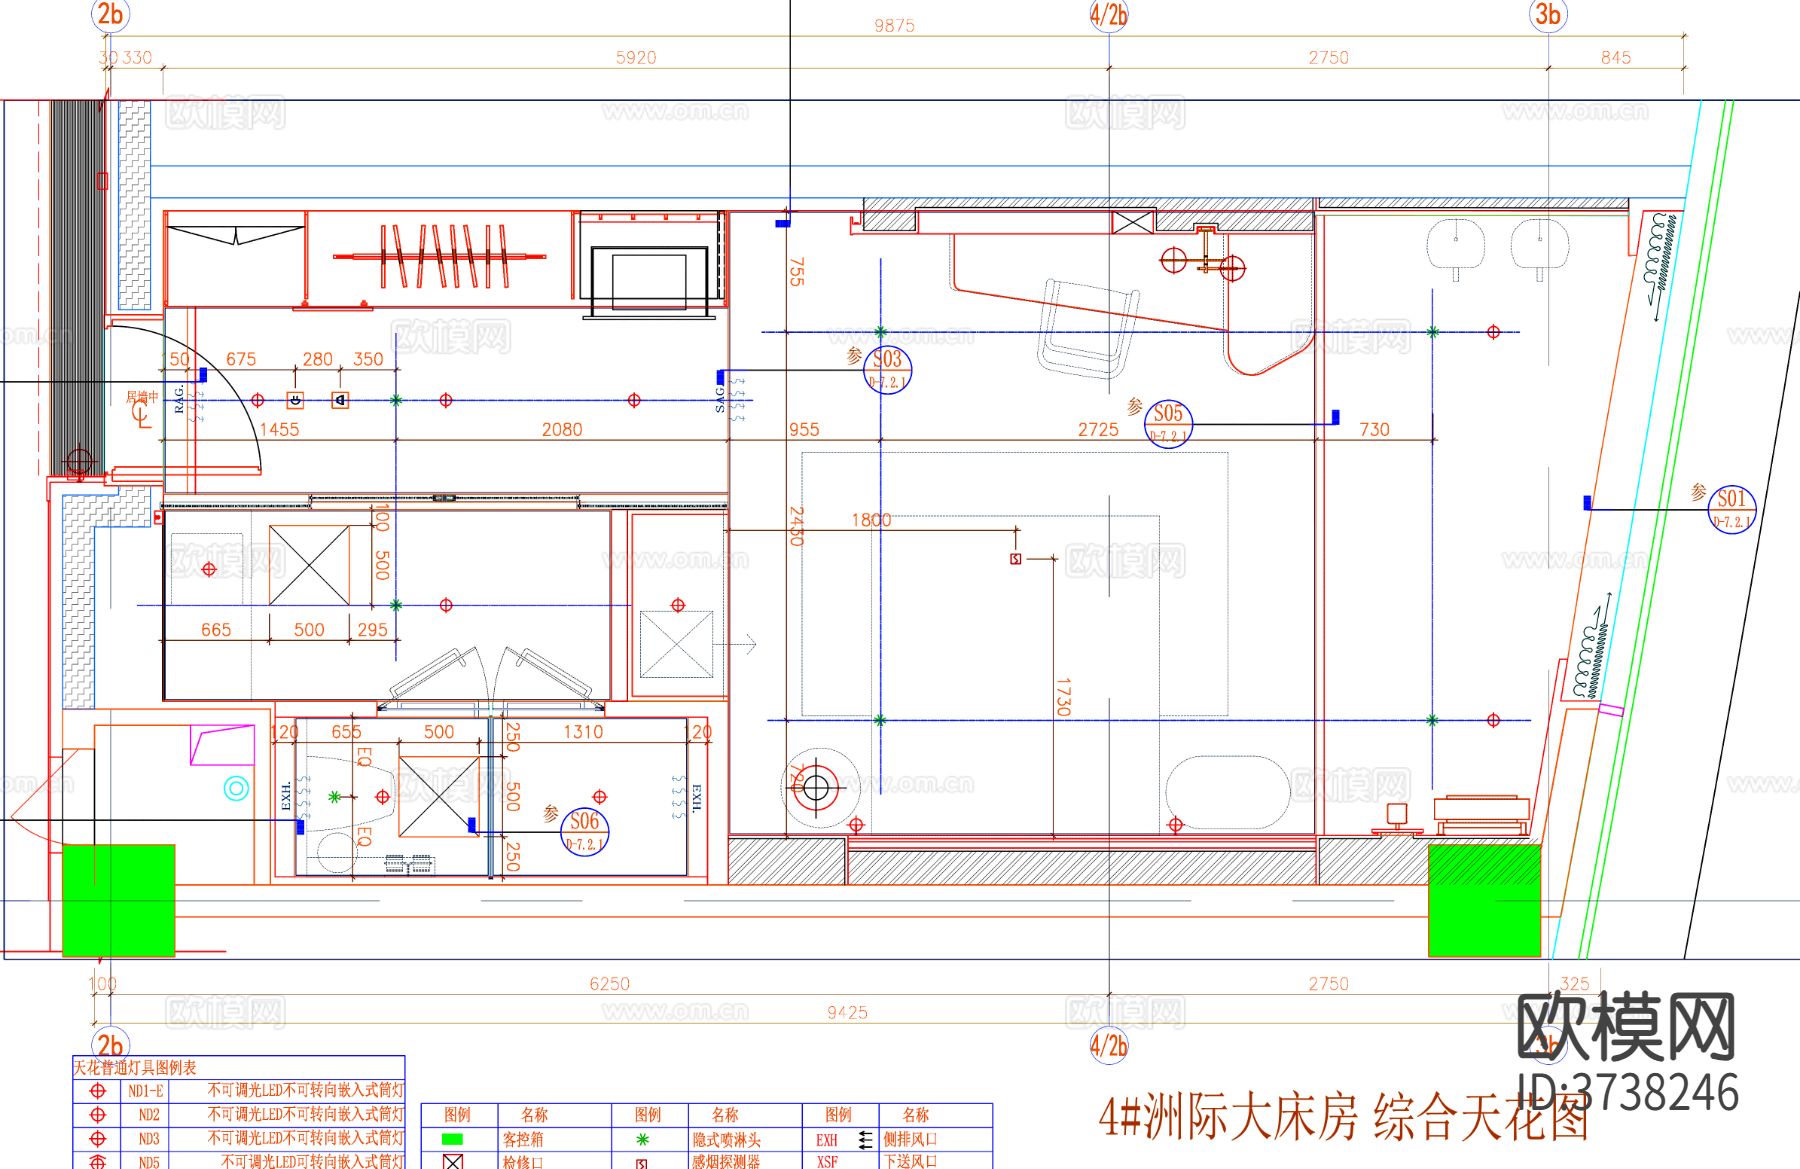Click the SAG supply air grille label
The width and height of the screenshot is (1800, 1169).
pos(720,400)
